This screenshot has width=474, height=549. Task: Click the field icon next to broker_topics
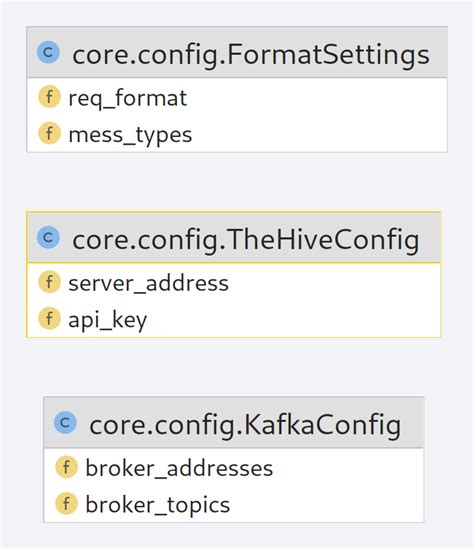pos(66,503)
